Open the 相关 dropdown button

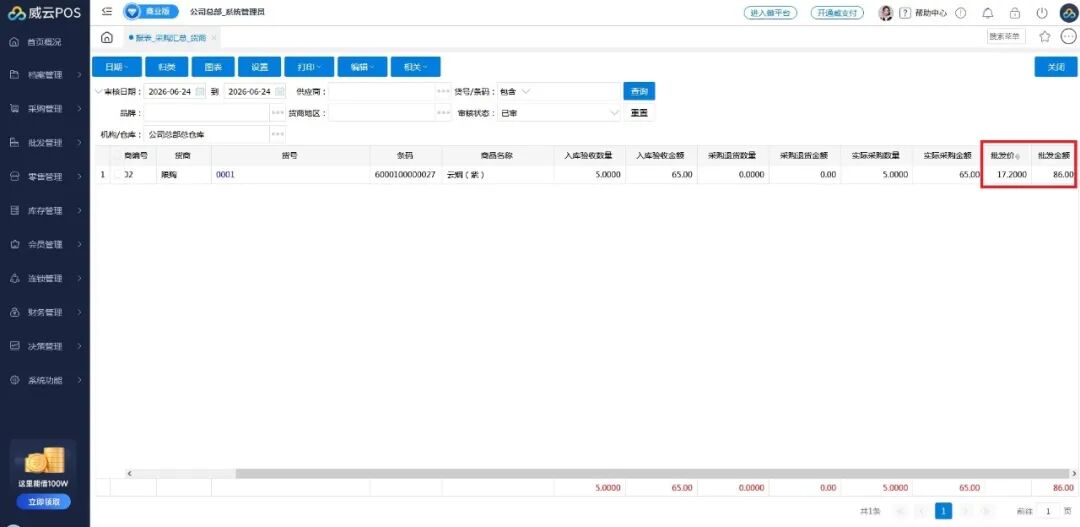(x=415, y=67)
